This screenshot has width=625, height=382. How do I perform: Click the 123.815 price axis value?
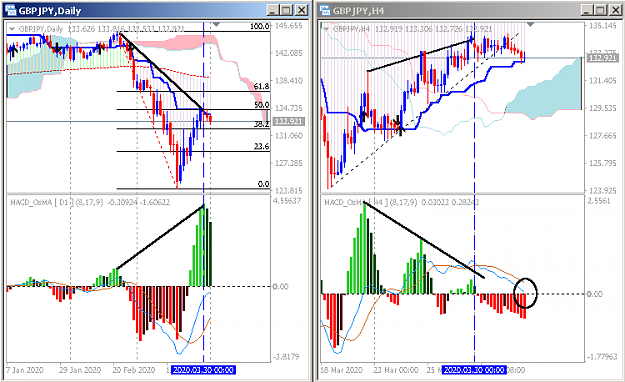tap(289, 191)
